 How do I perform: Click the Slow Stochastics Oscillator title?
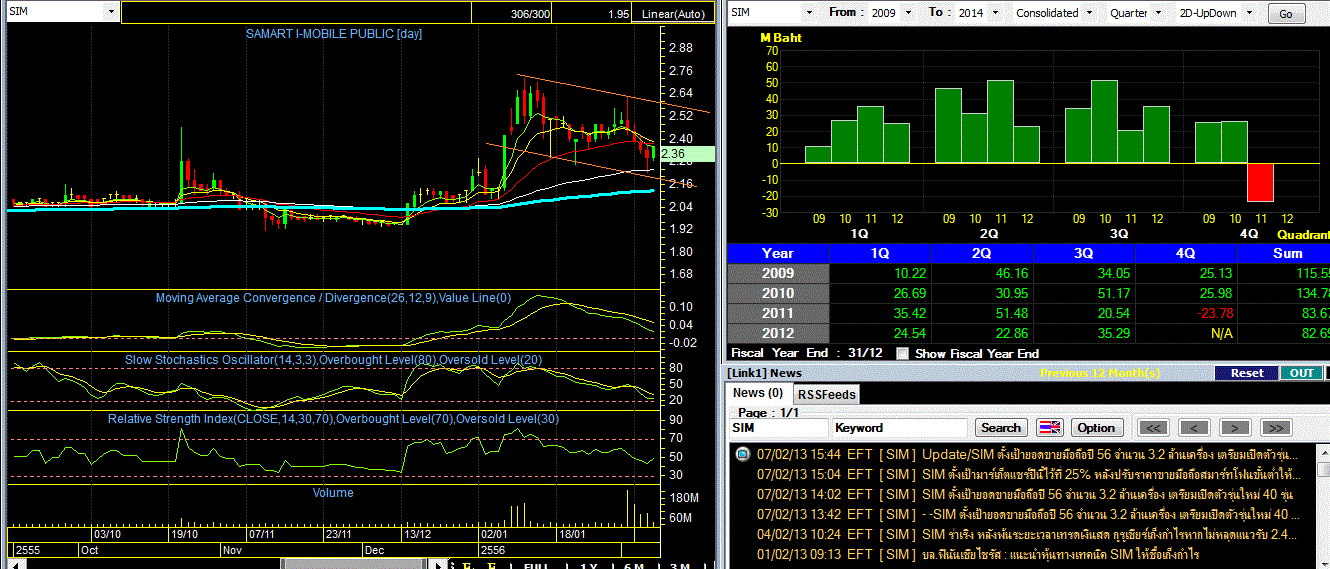click(332, 359)
